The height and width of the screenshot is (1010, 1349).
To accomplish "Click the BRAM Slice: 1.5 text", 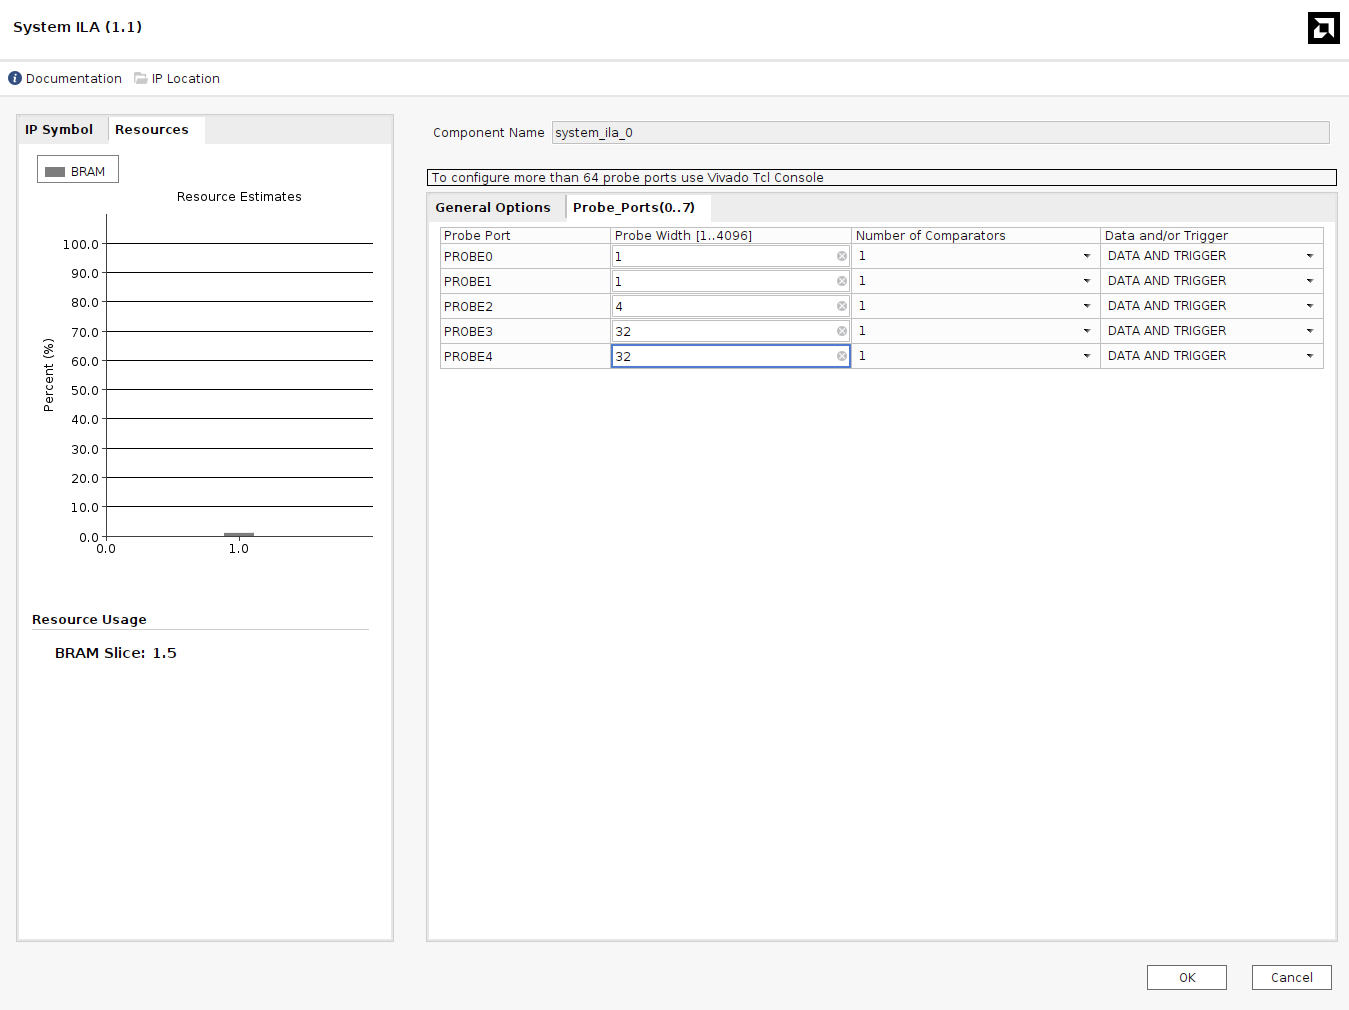I will (x=116, y=653).
